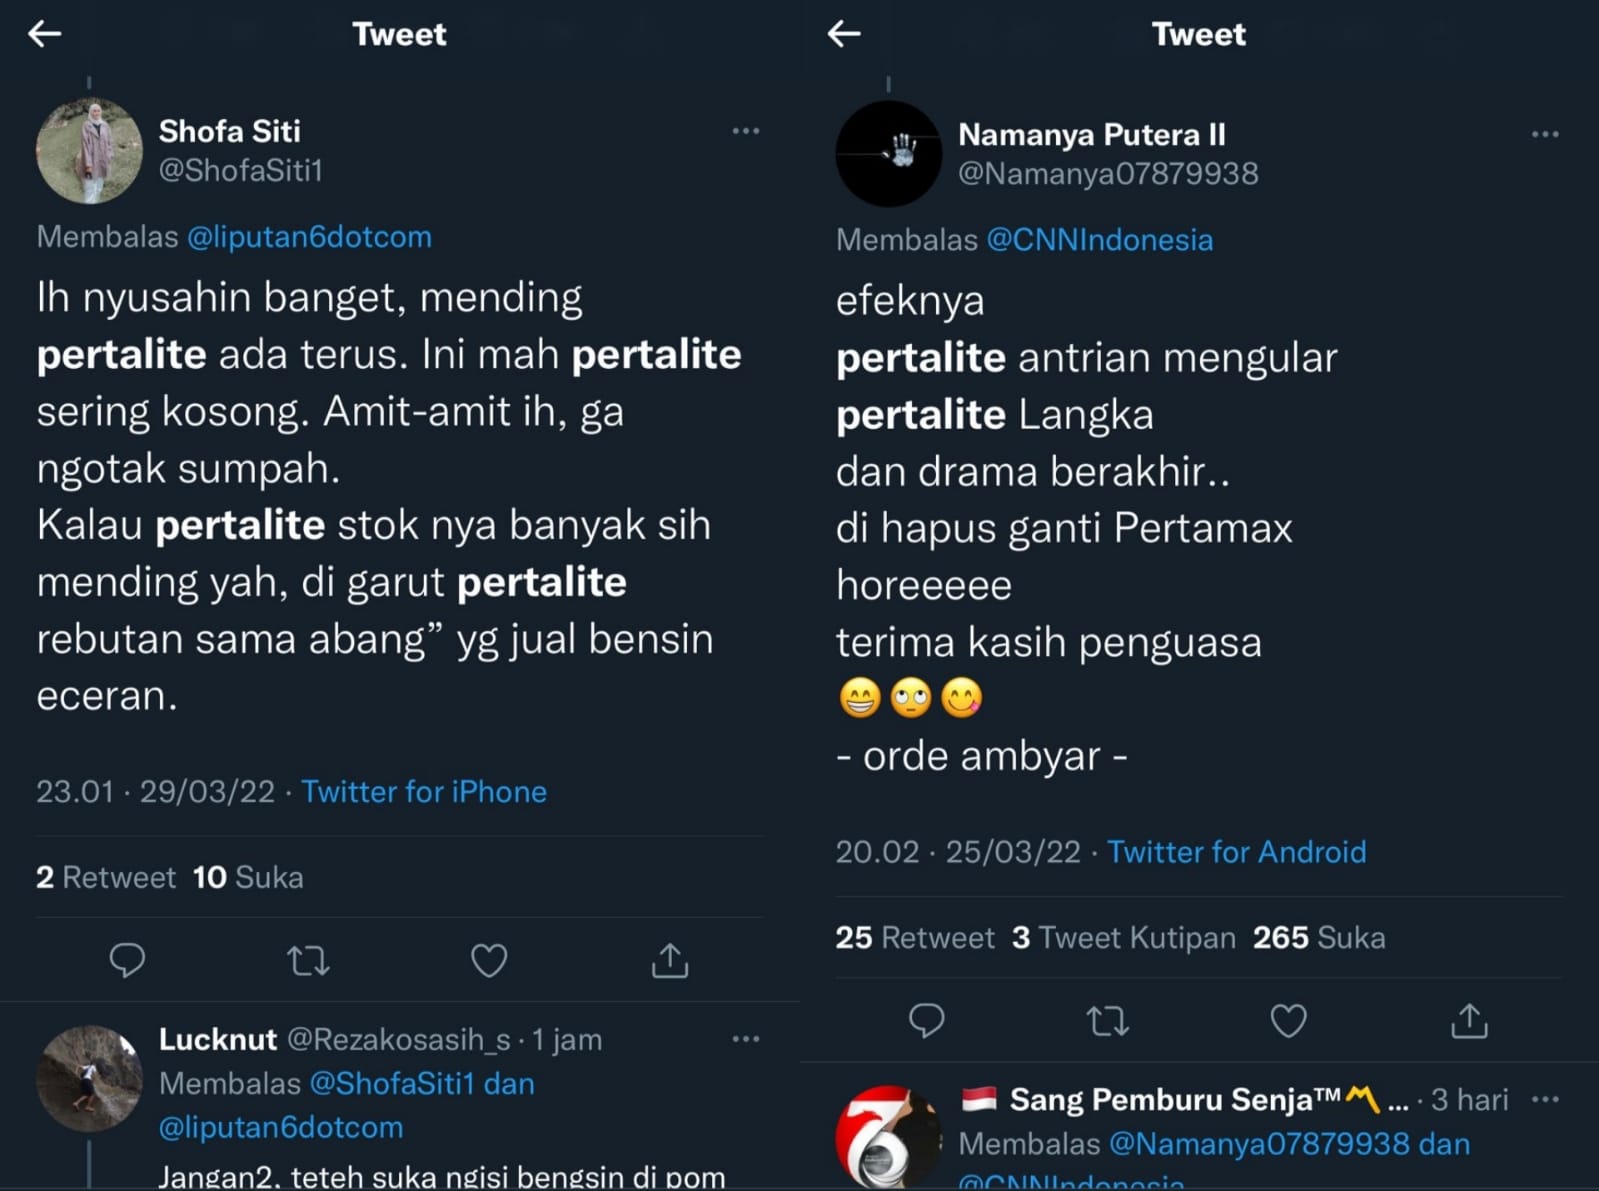This screenshot has height=1191, width=1599.
Task: View the 25 Retweet list
Action: click(x=915, y=938)
